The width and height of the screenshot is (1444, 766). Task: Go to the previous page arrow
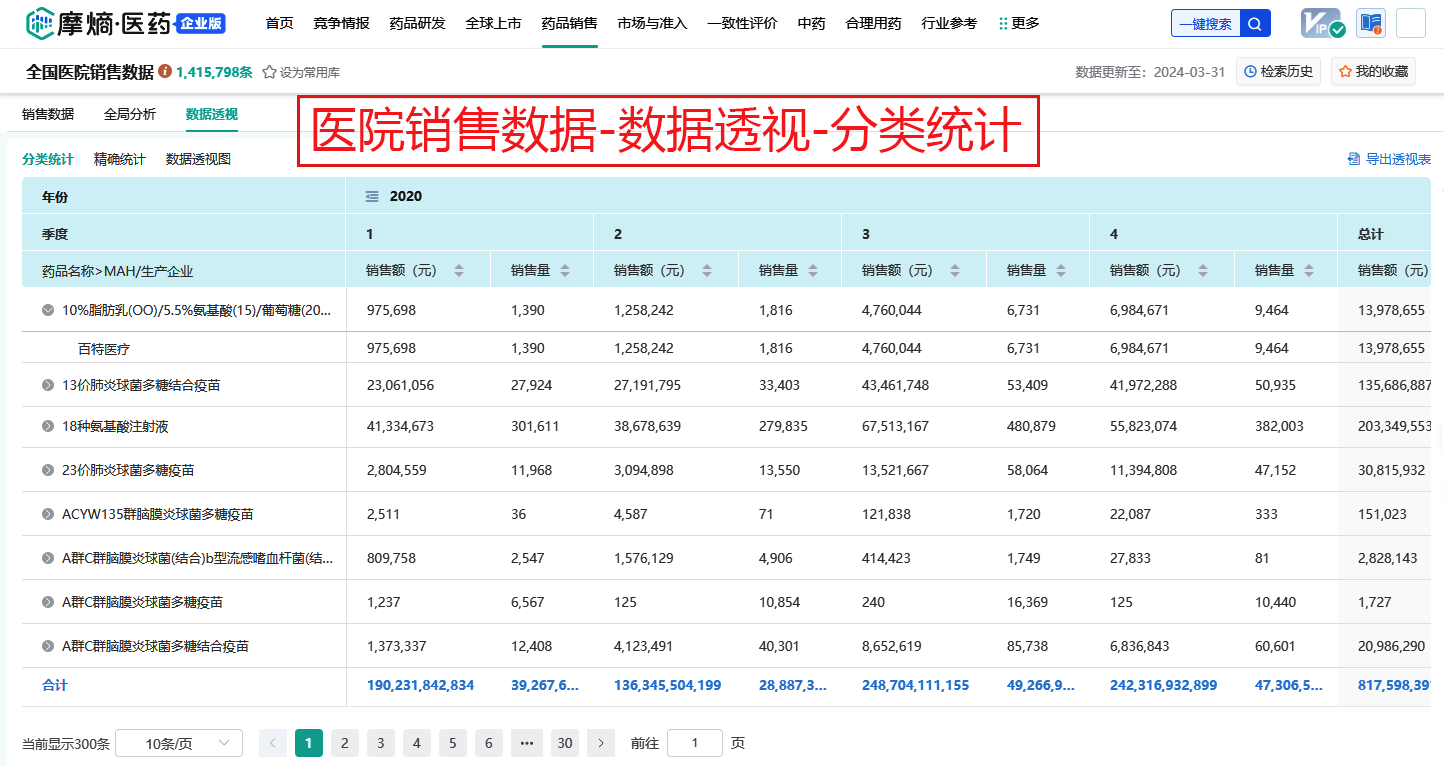click(x=273, y=743)
